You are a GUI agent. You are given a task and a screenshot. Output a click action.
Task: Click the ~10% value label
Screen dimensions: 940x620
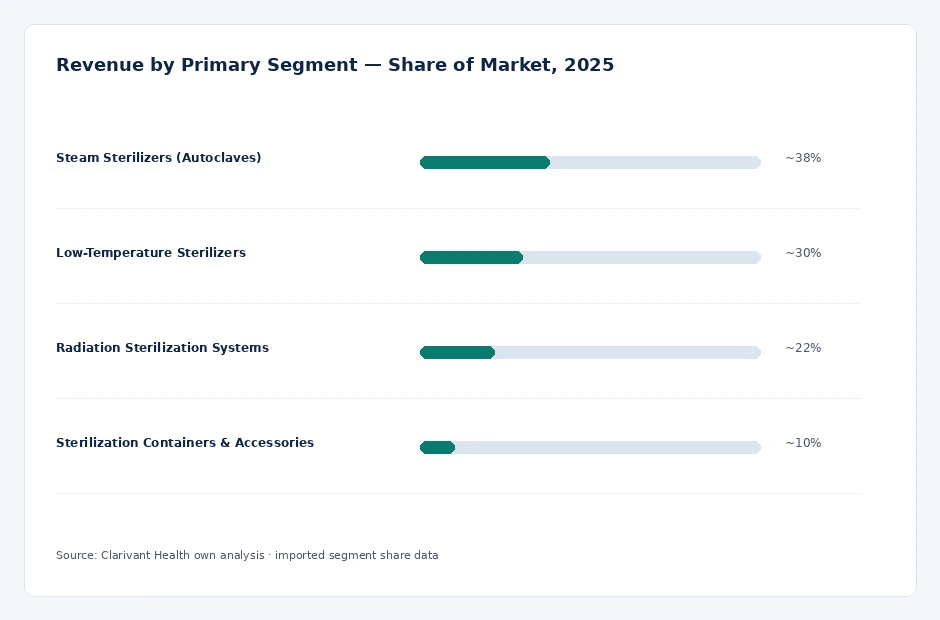pyautogui.click(x=803, y=443)
